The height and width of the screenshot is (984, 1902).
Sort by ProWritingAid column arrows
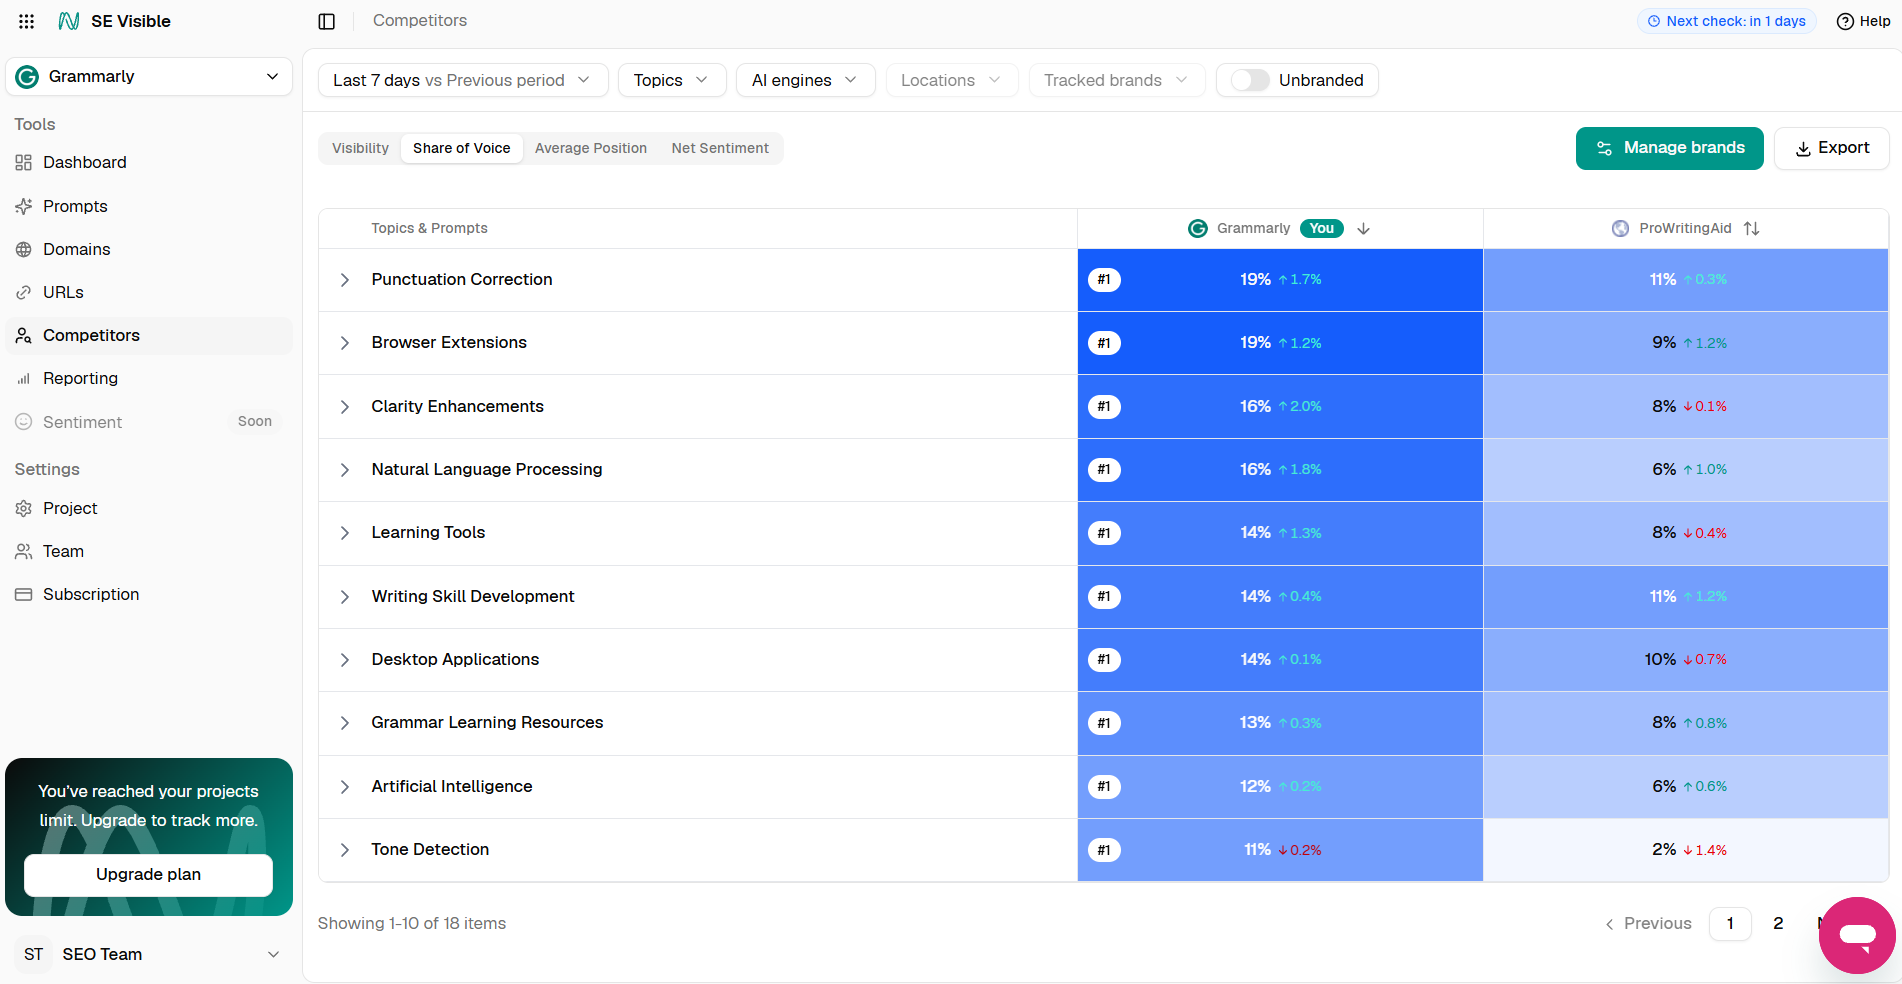pyautogui.click(x=1751, y=229)
